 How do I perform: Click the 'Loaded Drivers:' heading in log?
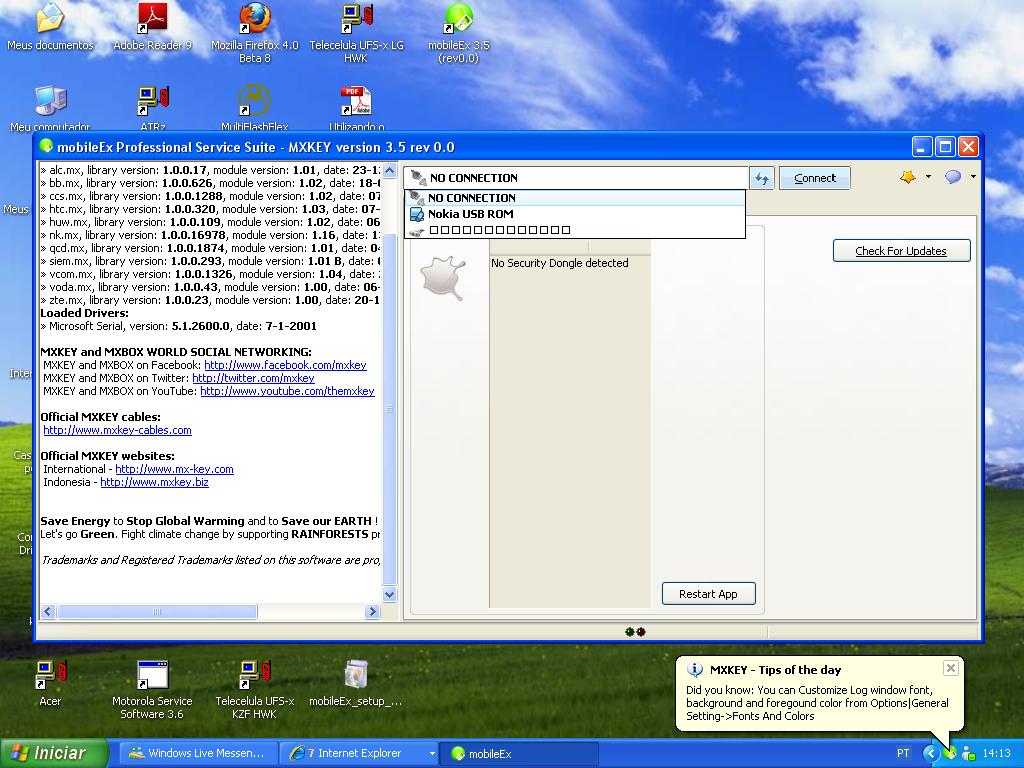coord(84,313)
